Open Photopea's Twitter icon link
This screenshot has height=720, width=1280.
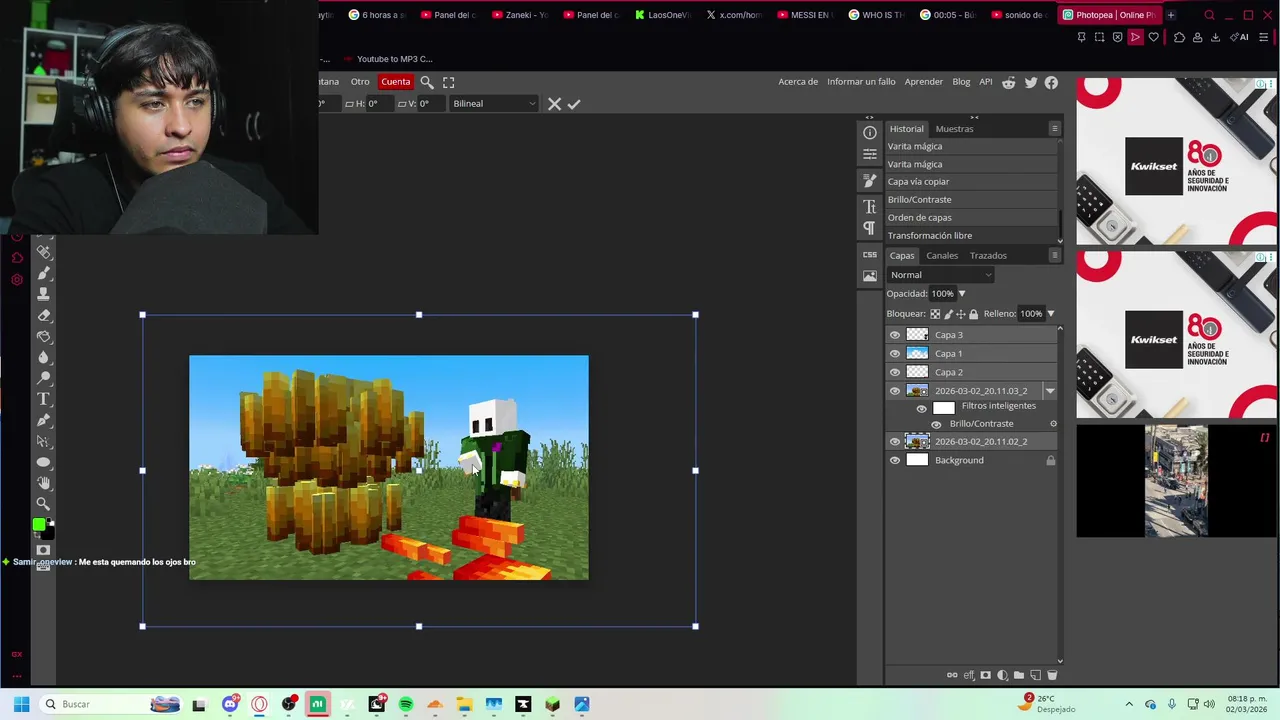pyautogui.click(x=1031, y=83)
